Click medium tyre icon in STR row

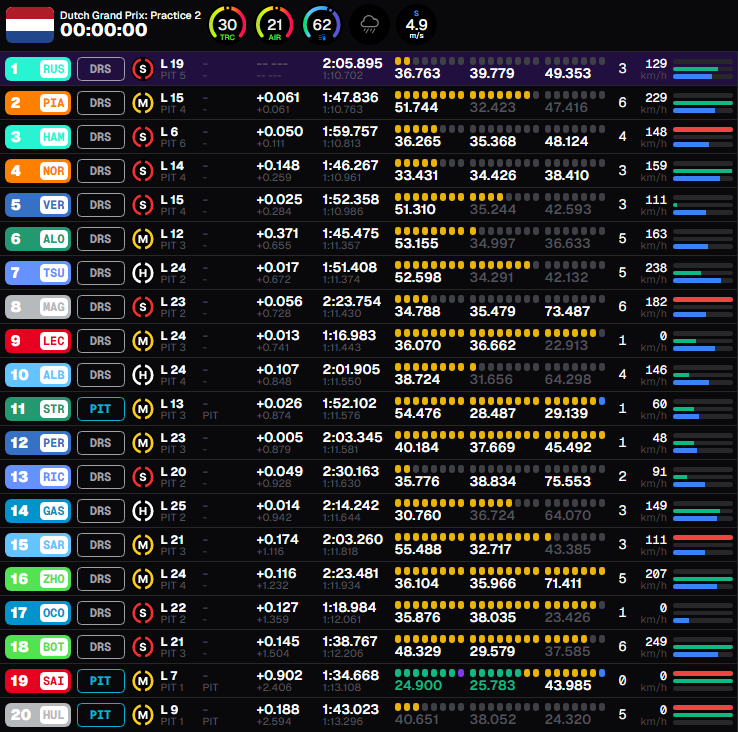click(143, 409)
